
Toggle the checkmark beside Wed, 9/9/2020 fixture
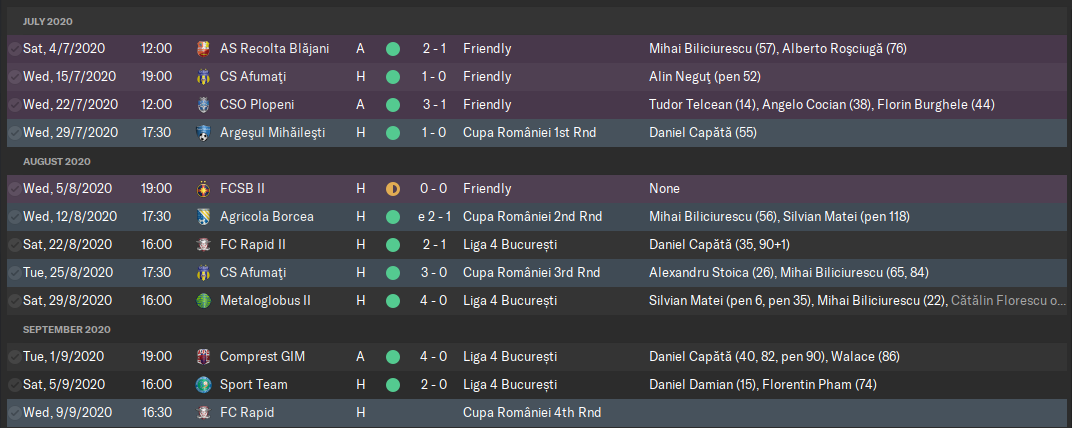pyautogui.click(x=14, y=413)
